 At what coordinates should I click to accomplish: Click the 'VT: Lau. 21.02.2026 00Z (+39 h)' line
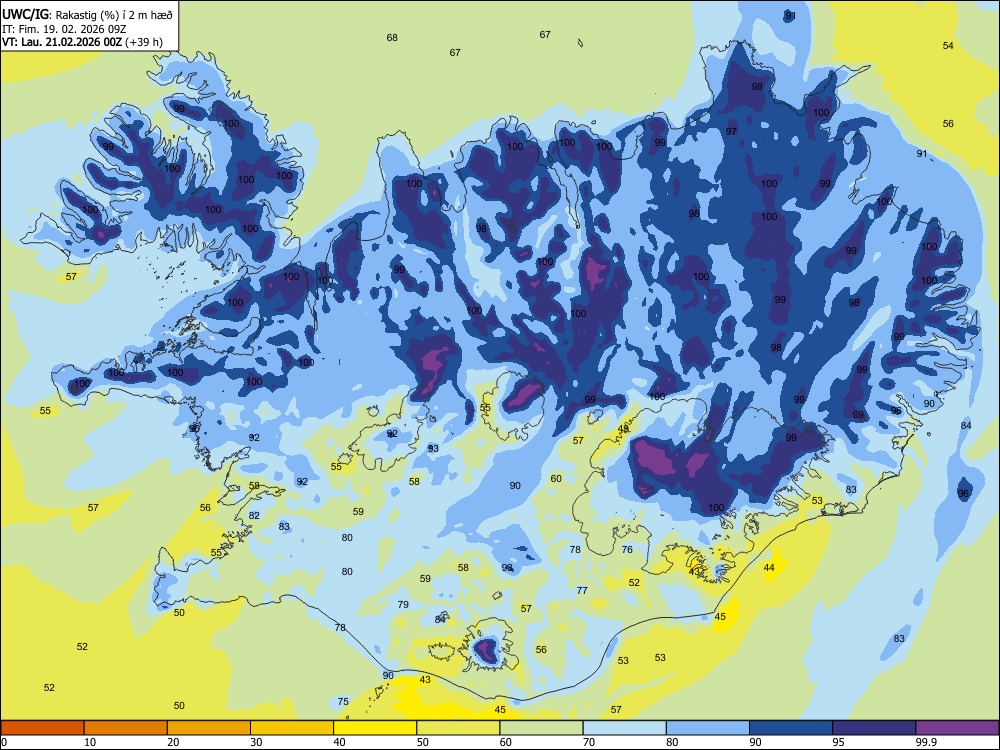click(x=82, y=43)
